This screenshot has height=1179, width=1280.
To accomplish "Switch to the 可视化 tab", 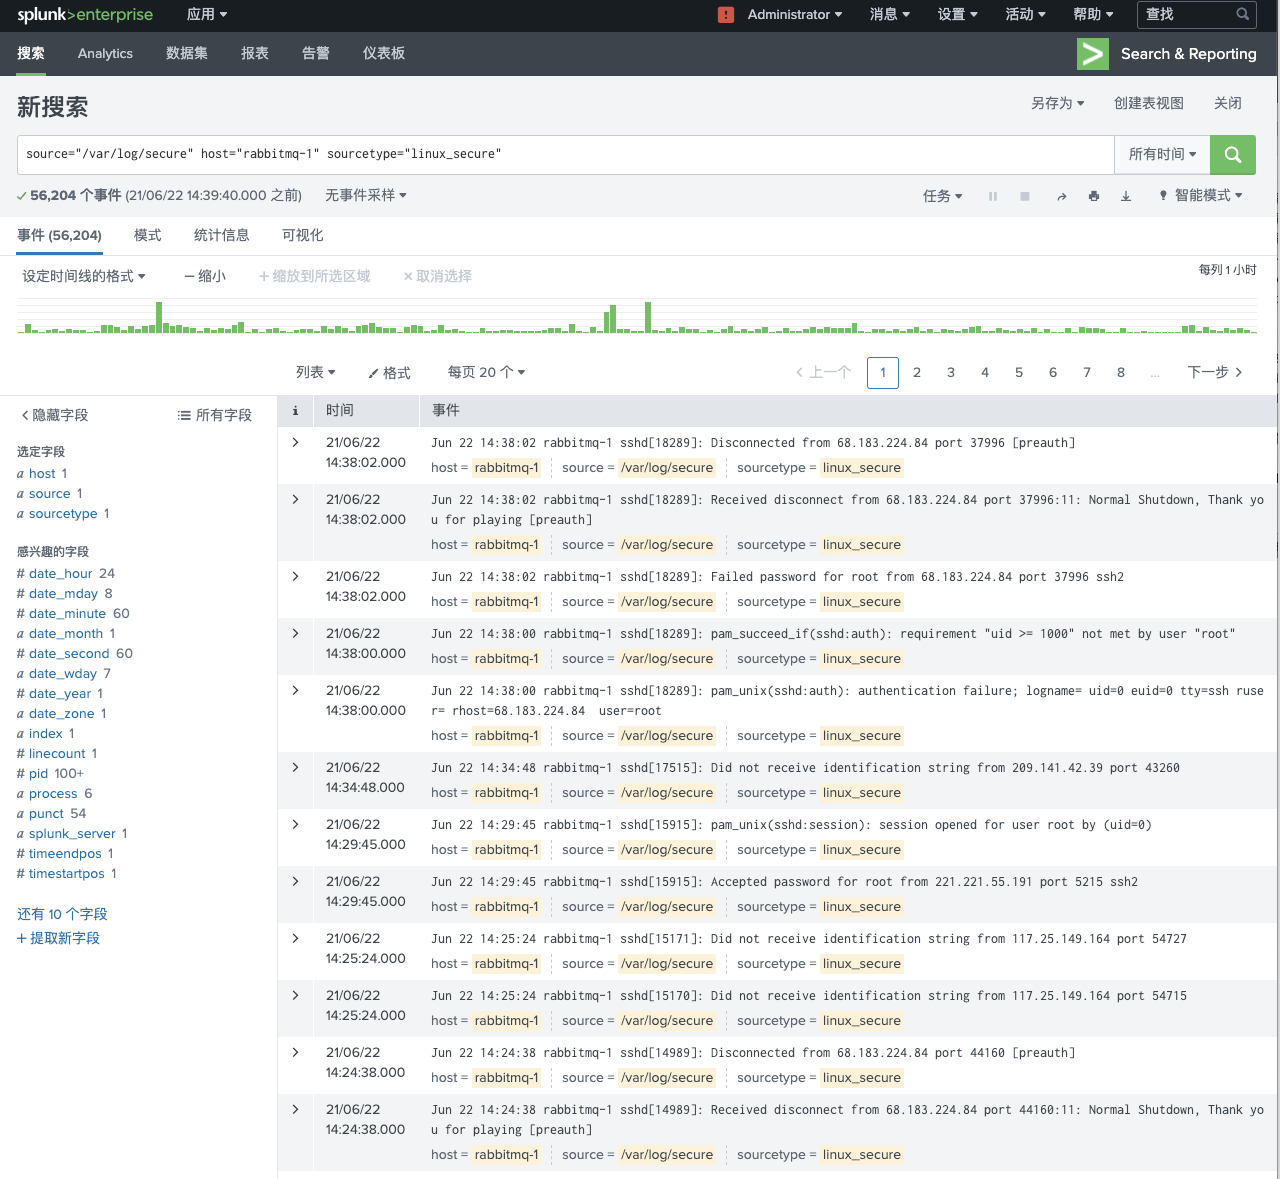I will tap(303, 235).
